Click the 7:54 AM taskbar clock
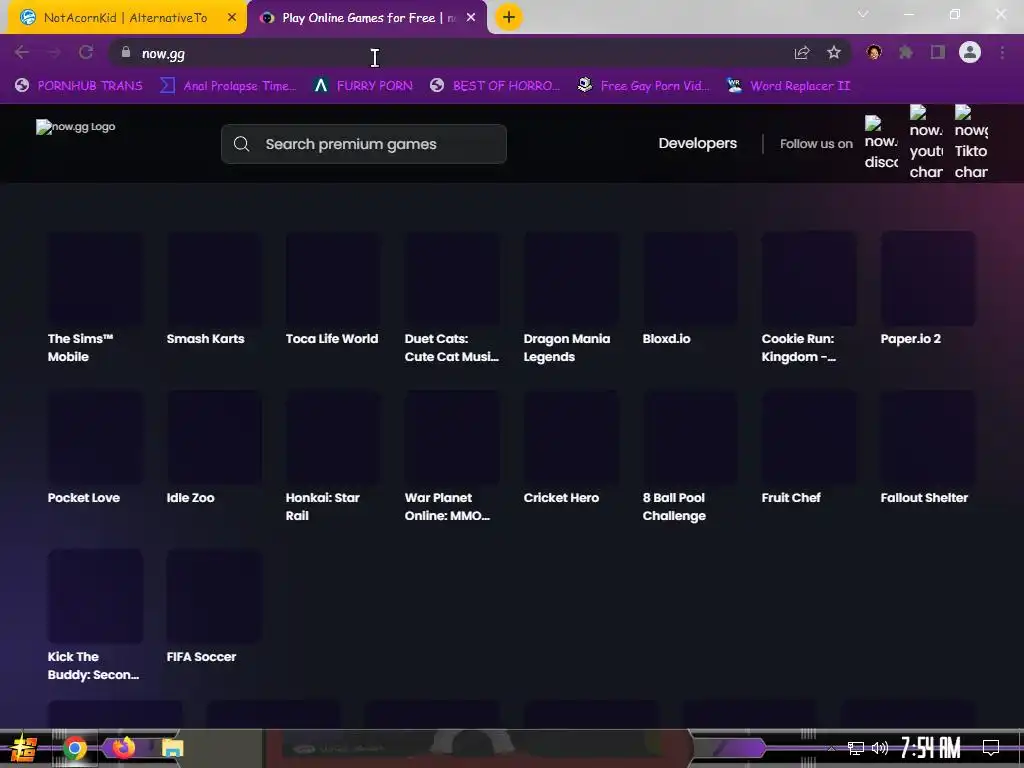 tap(931, 747)
